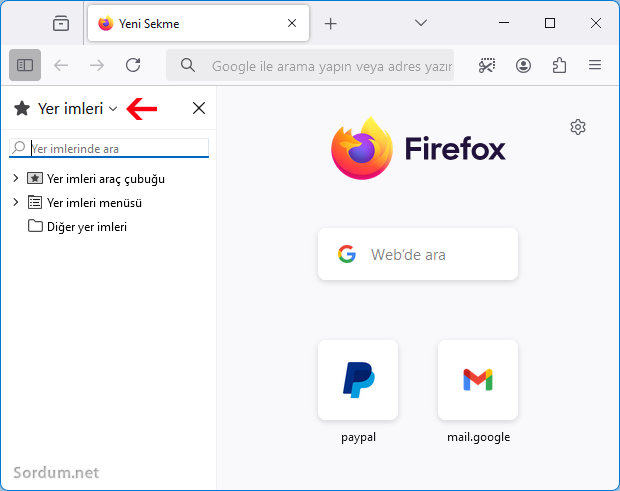Expand Yer imleri araç çubuğu folder

15,178
